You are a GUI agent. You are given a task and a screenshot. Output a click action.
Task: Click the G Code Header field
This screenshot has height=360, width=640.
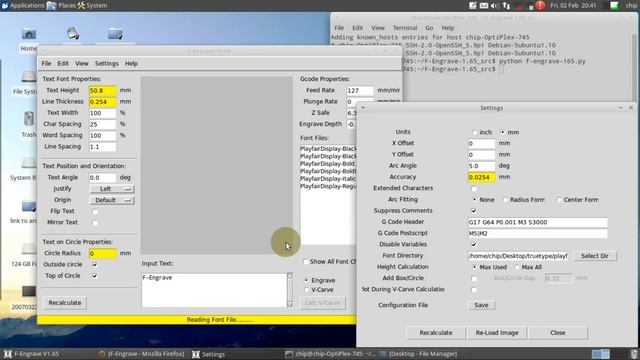(538, 222)
